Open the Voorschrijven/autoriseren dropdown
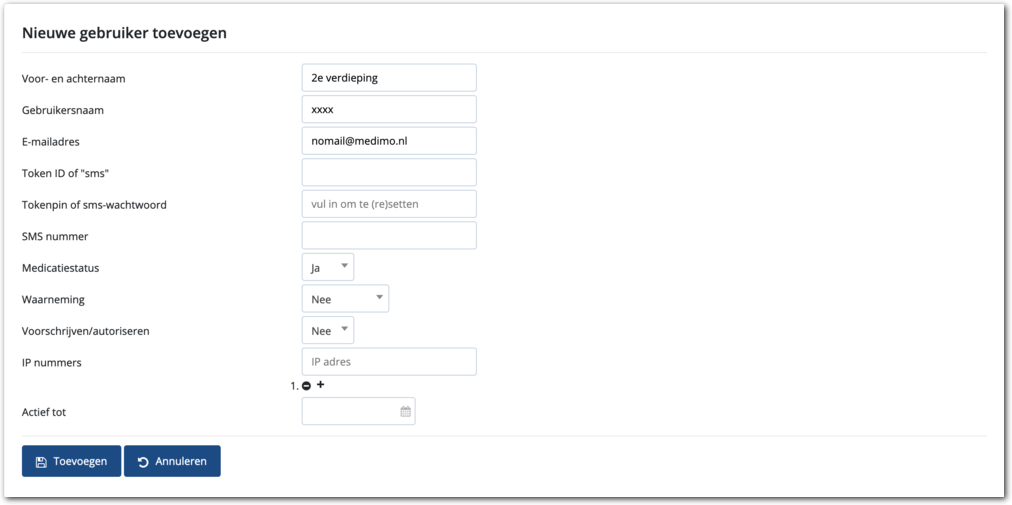This screenshot has height=505, width=1012. click(328, 330)
